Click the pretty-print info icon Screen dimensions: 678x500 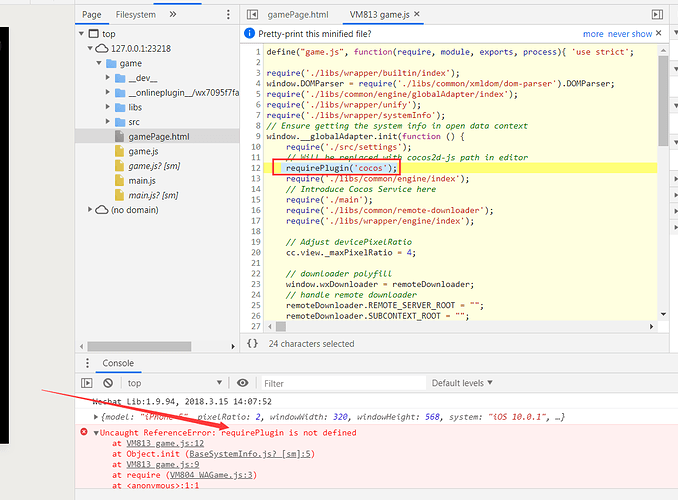click(x=249, y=33)
